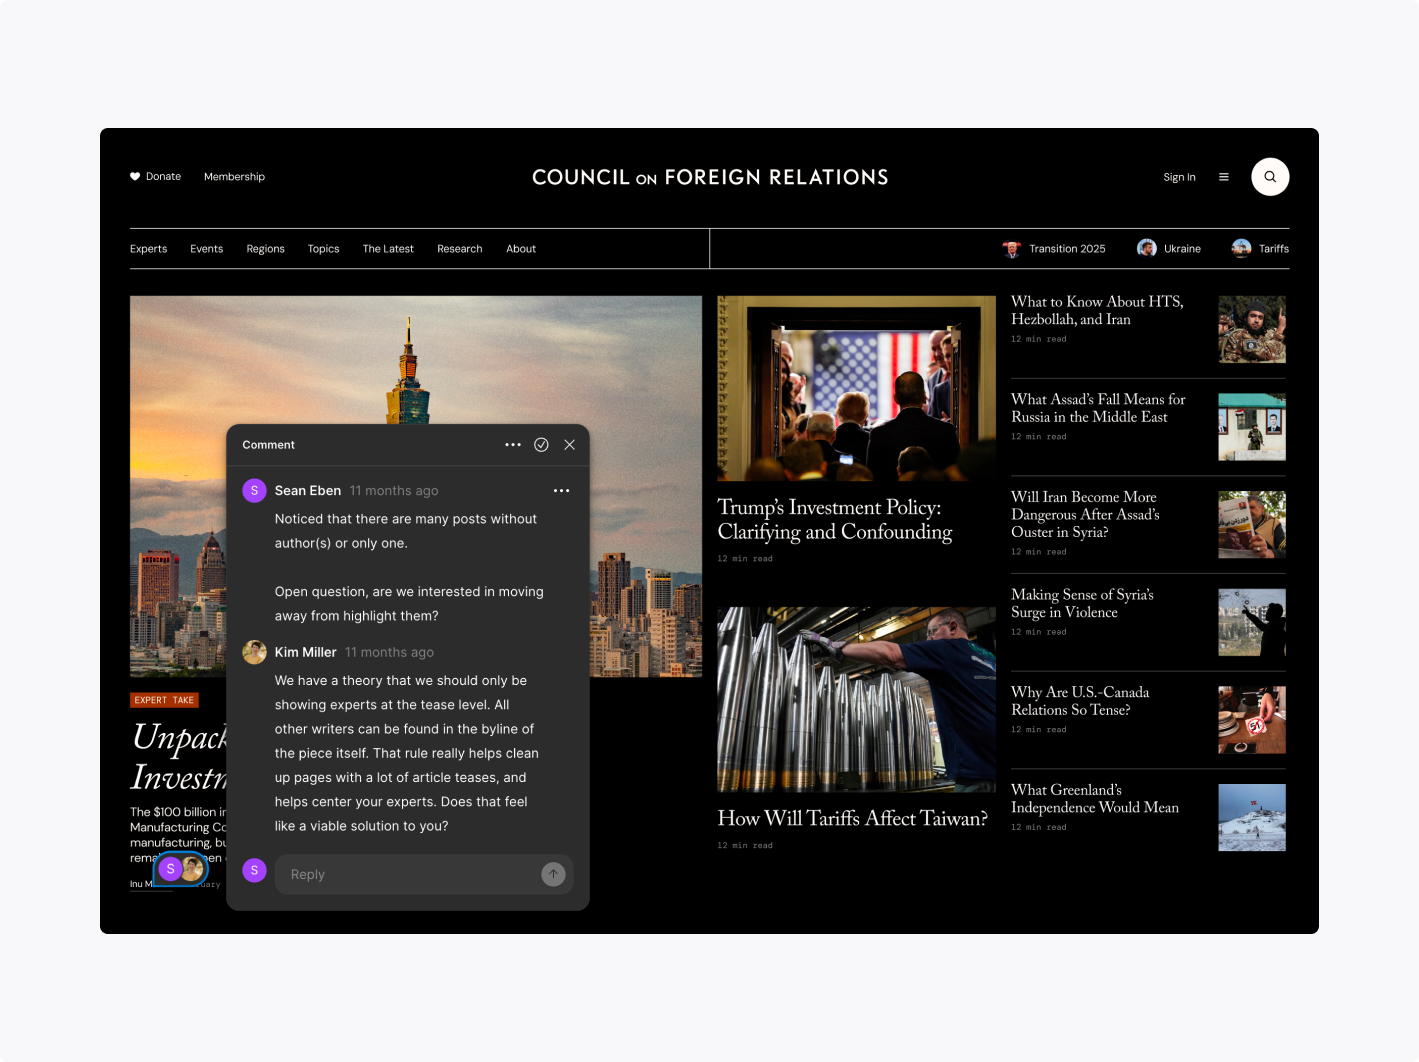Click Kim Miller's name in comment

306,652
